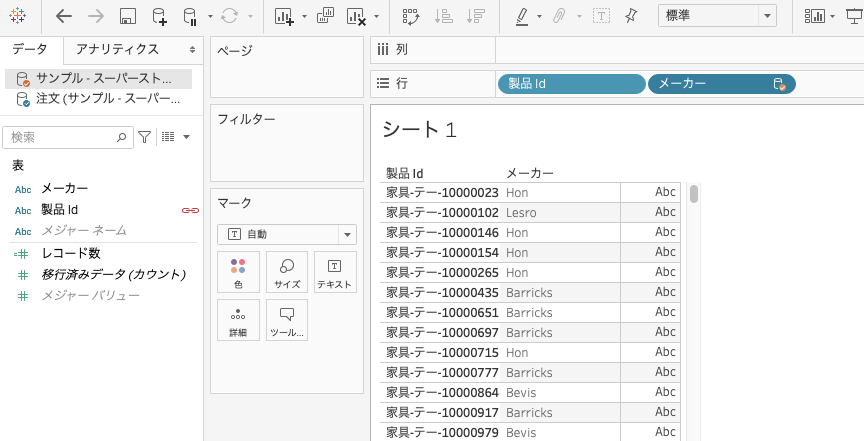The image size is (864, 441).
Task: Click the Bevis cell in the 家具-テー-10000979 row
Action: point(521,433)
